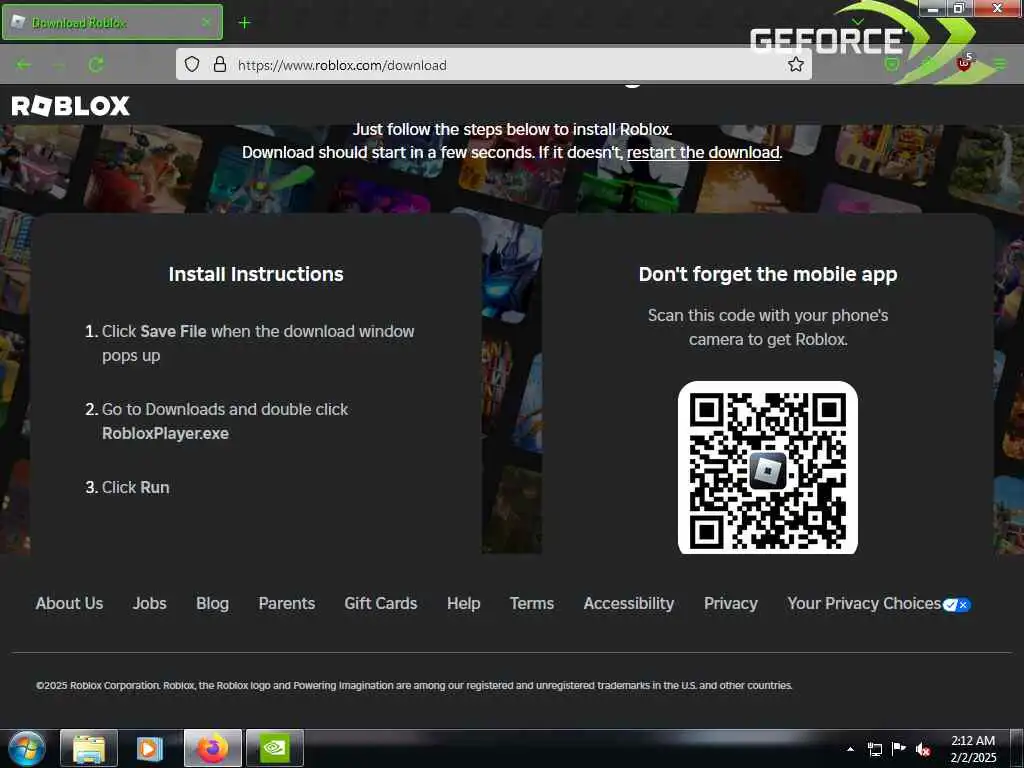Click the mobile app QR code
This screenshot has width=1024, height=768.
pyautogui.click(x=768, y=468)
